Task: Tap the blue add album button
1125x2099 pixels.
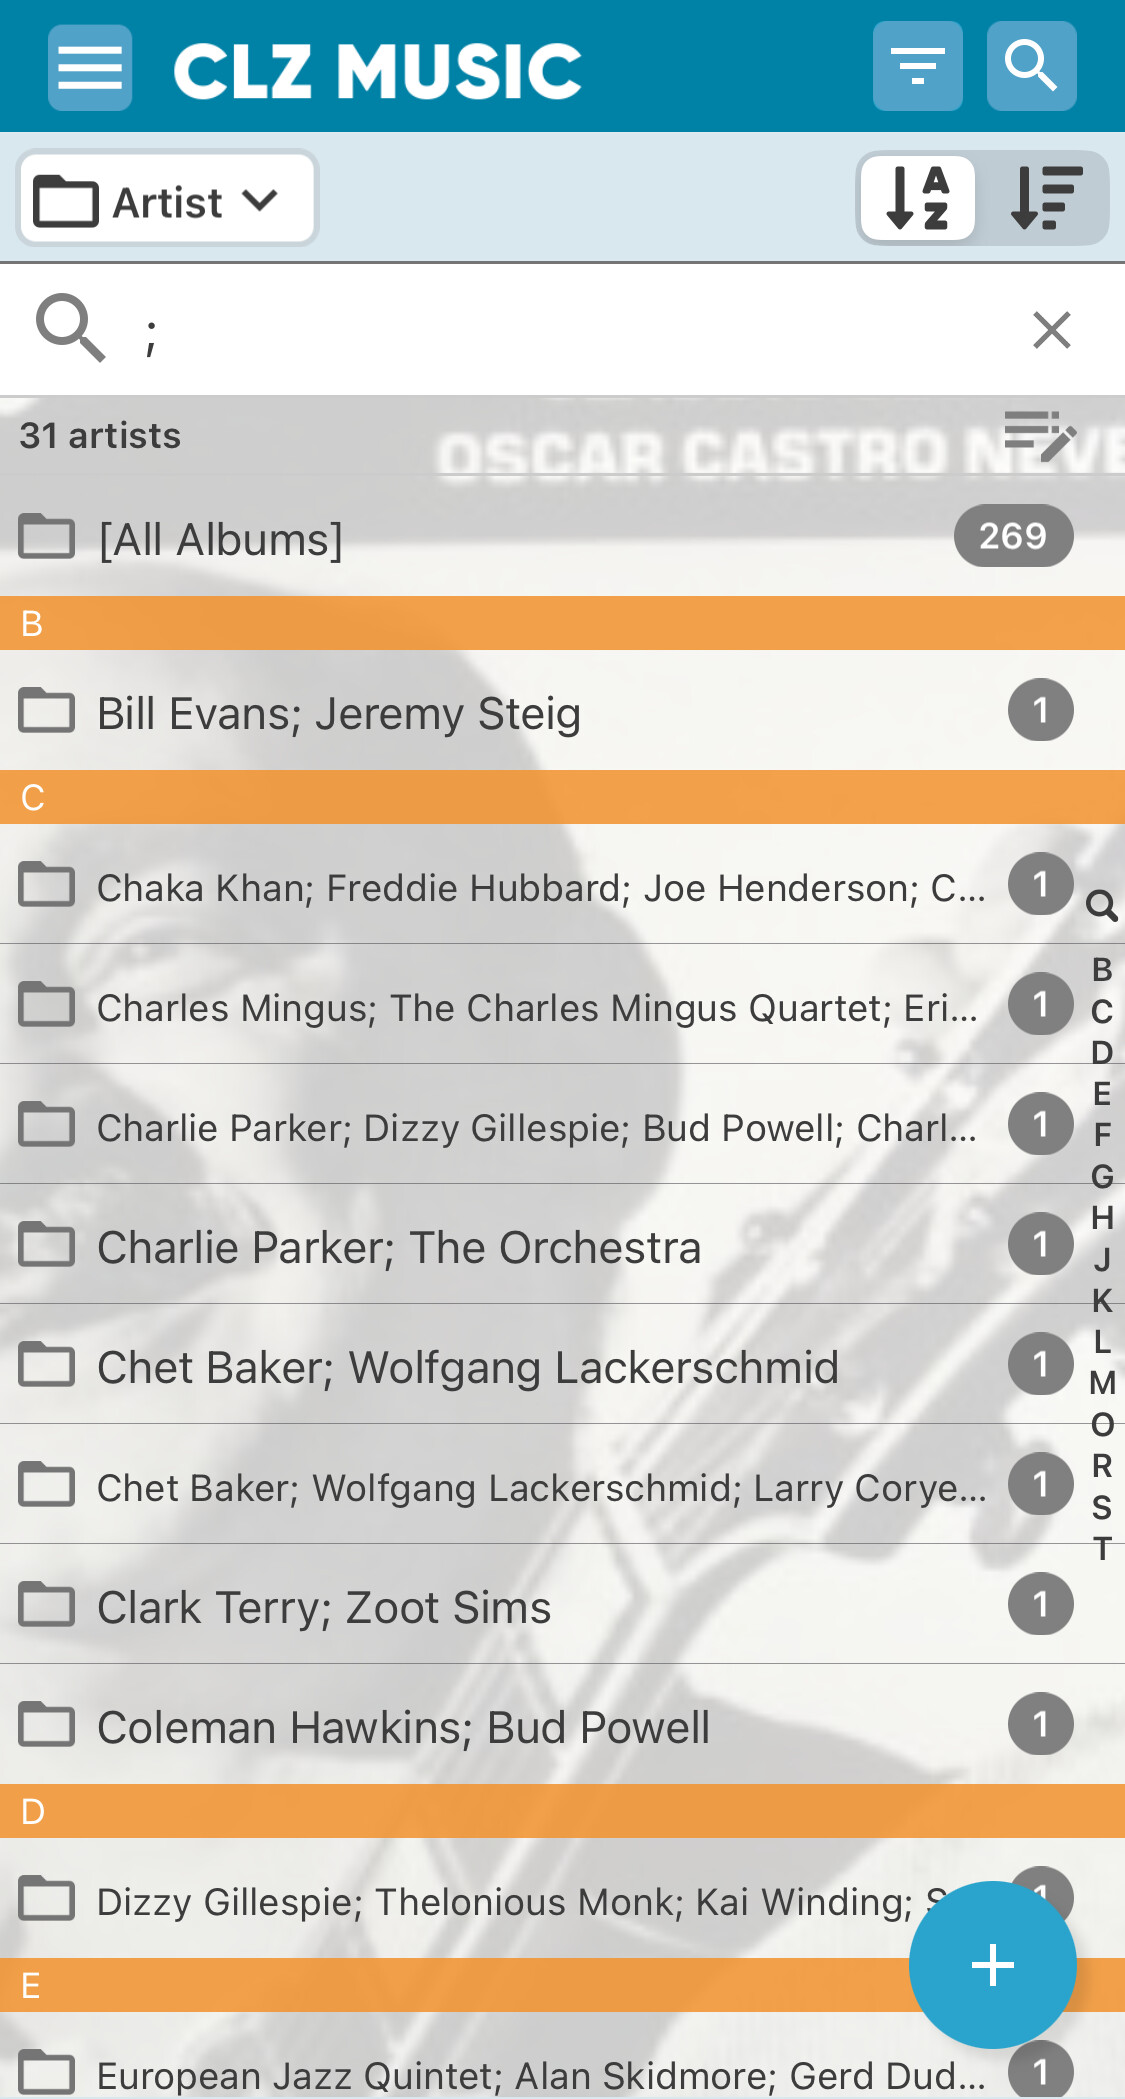Action: pyautogui.click(x=992, y=1964)
